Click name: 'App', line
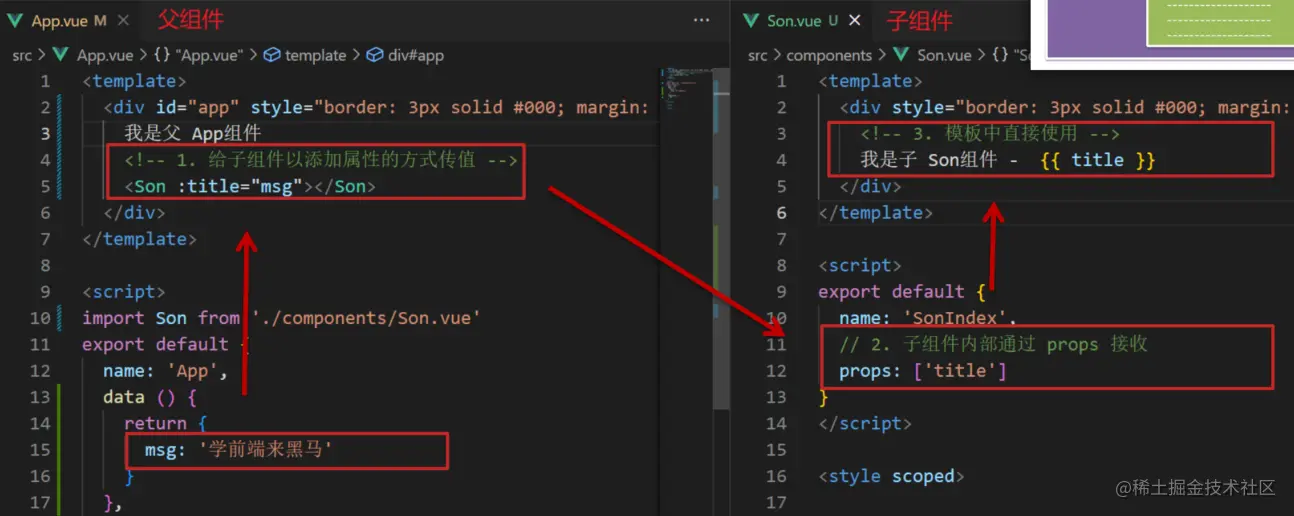 (x=165, y=371)
